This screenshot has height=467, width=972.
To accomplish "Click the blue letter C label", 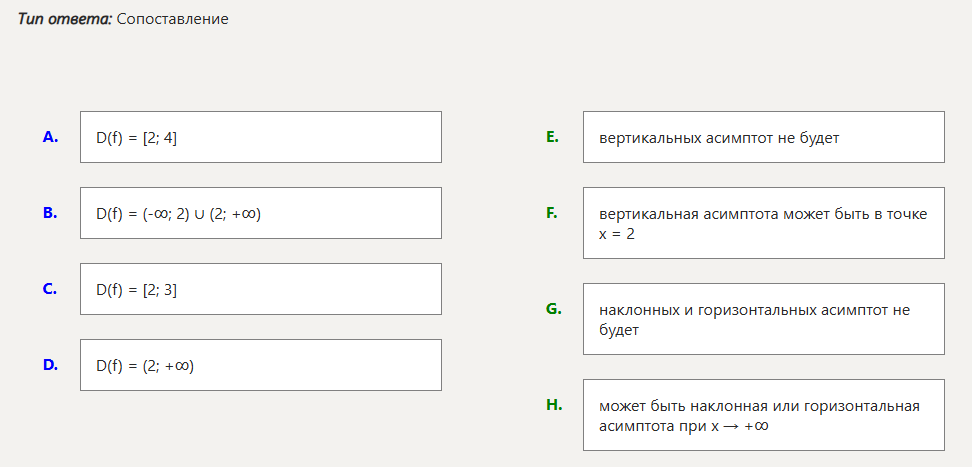I will (50, 289).
